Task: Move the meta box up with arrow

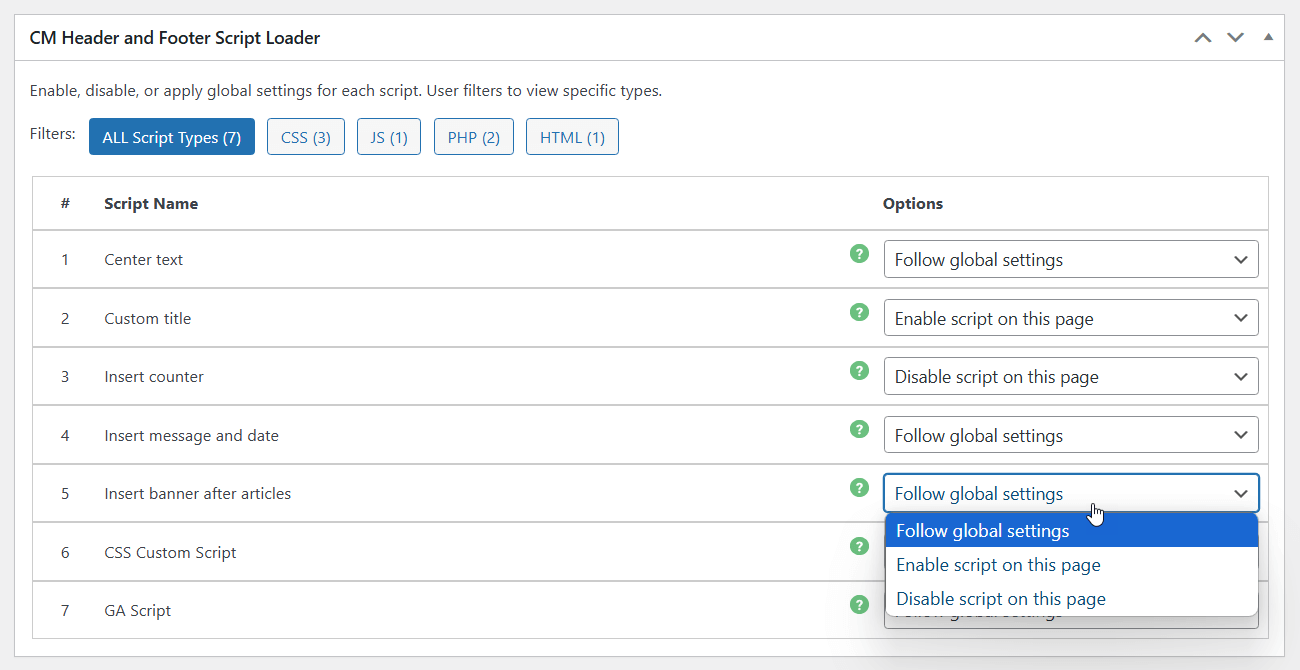Action: coord(1203,38)
